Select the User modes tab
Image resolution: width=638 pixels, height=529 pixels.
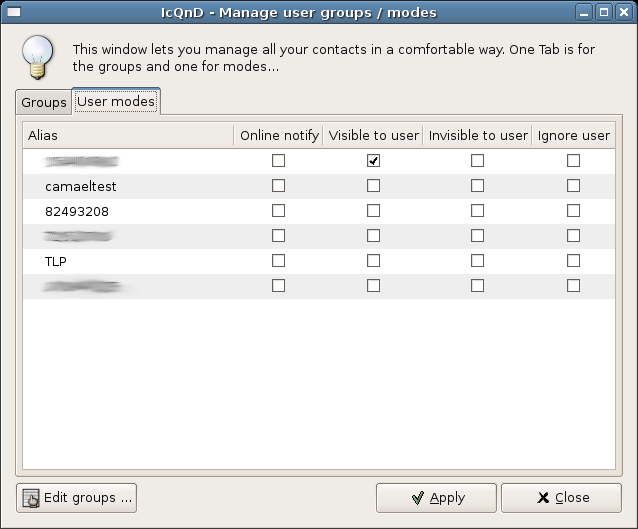click(115, 102)
